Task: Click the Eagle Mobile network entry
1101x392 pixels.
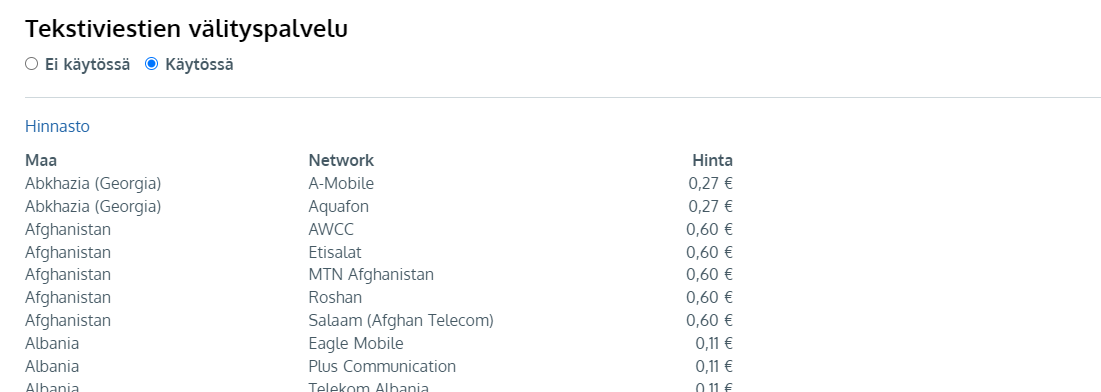Action: tap(356, 344)
